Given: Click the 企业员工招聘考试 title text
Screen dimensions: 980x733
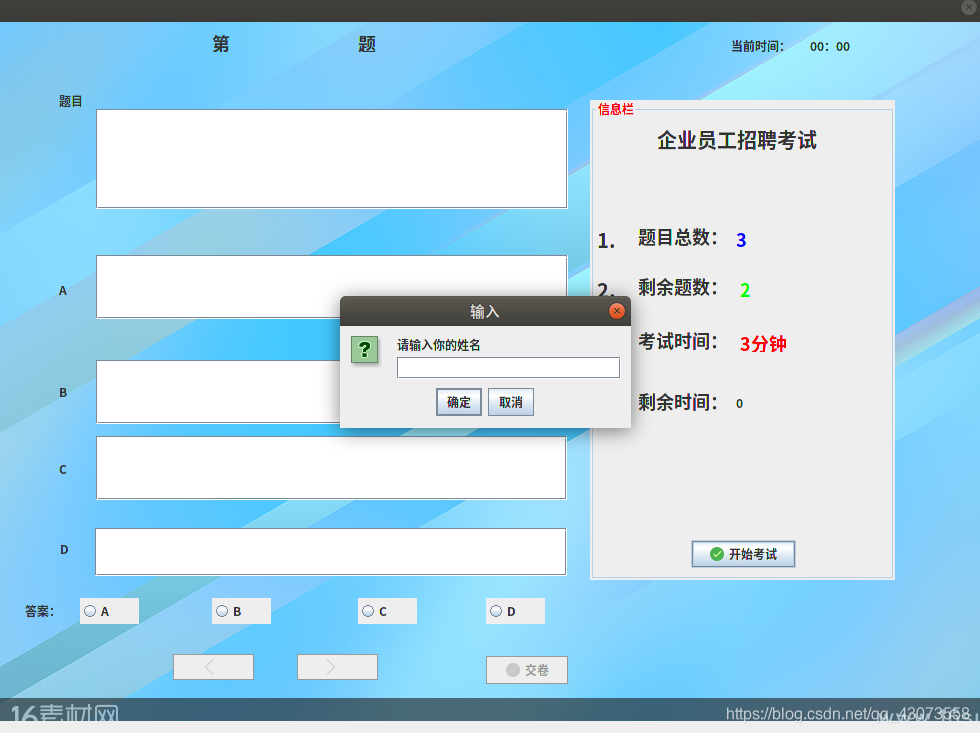Looking at the screenshot, I should 737,140.
